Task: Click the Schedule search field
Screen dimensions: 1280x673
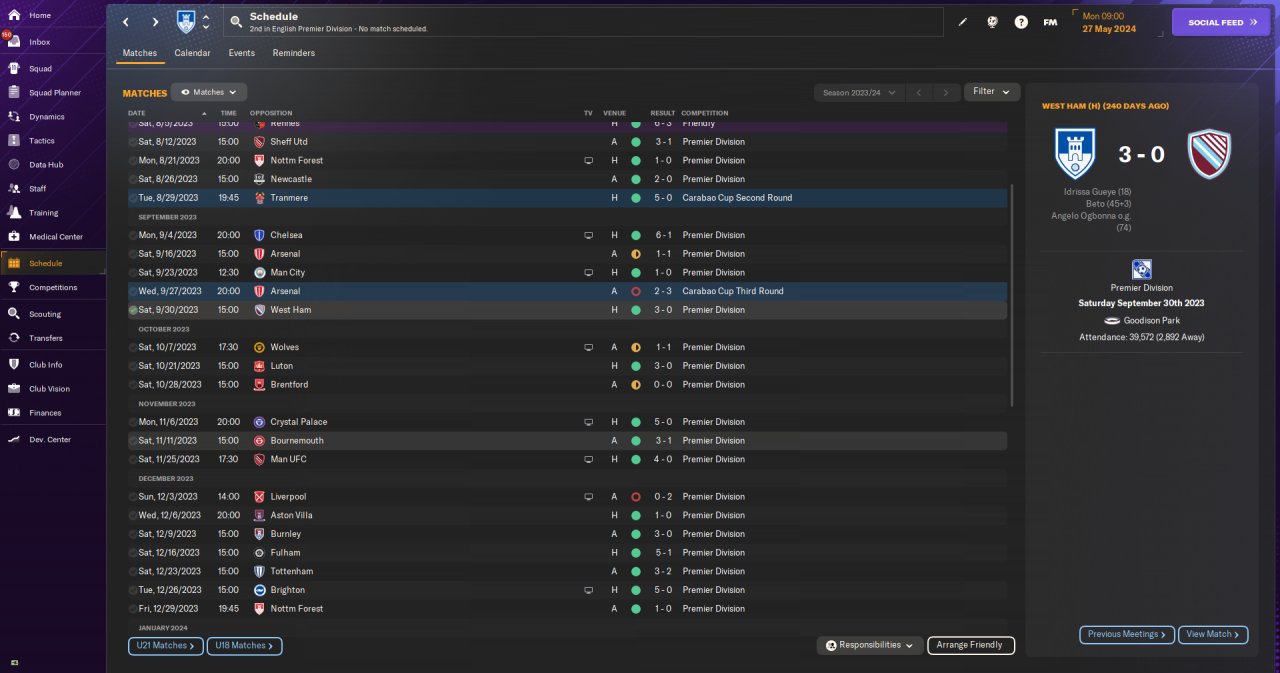Action: click(x=583, y=22)
